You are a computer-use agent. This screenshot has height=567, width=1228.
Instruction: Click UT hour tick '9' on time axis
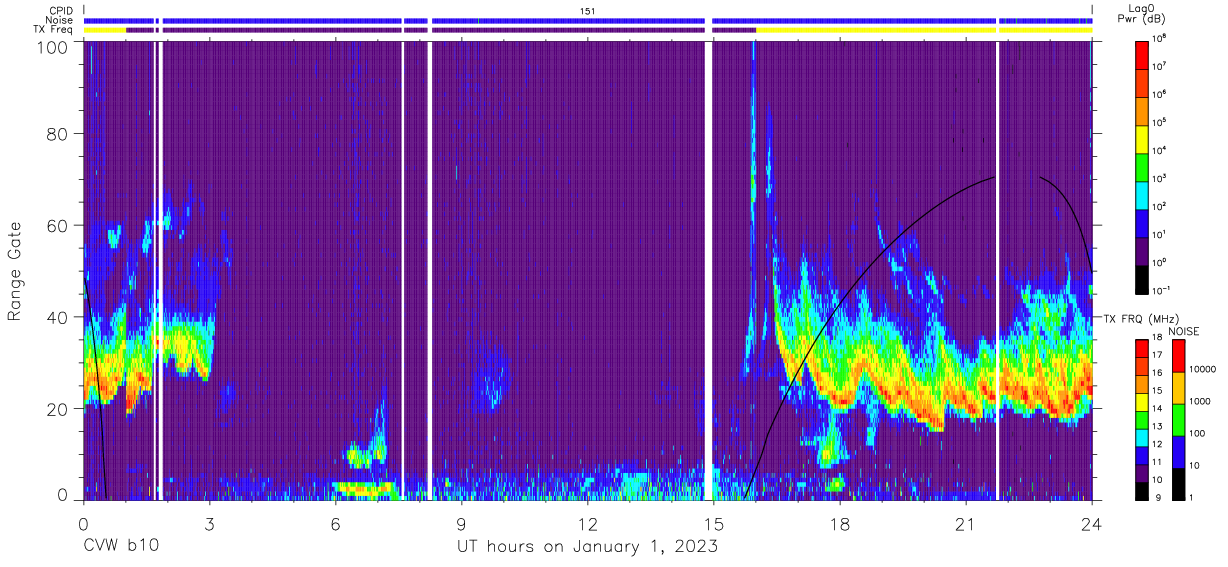pos(461,522)
